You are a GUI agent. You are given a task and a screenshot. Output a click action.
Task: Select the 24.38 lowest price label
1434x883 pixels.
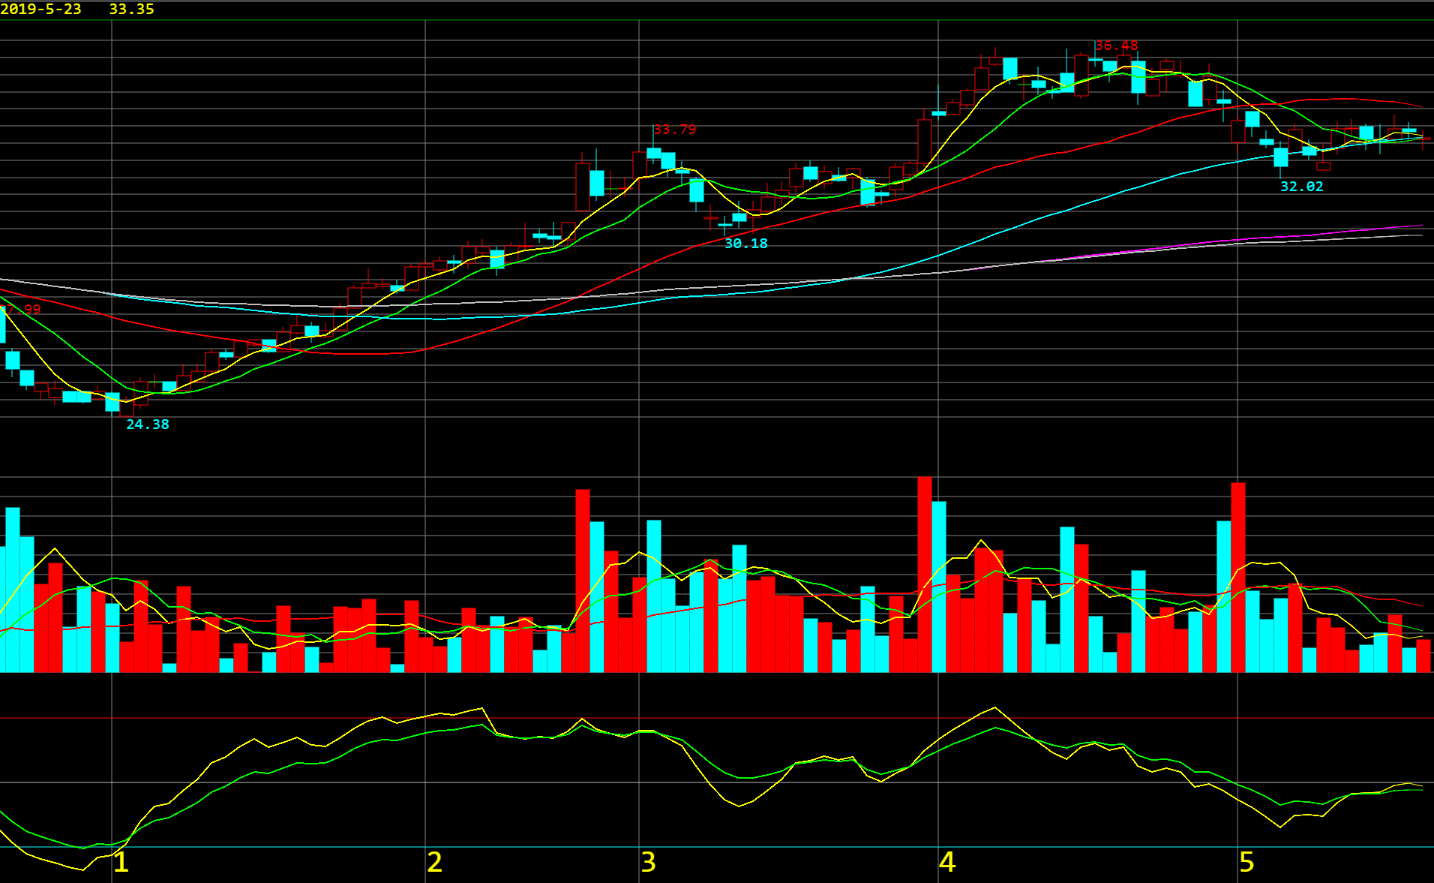pyautogui.click(x=147, y=424)
